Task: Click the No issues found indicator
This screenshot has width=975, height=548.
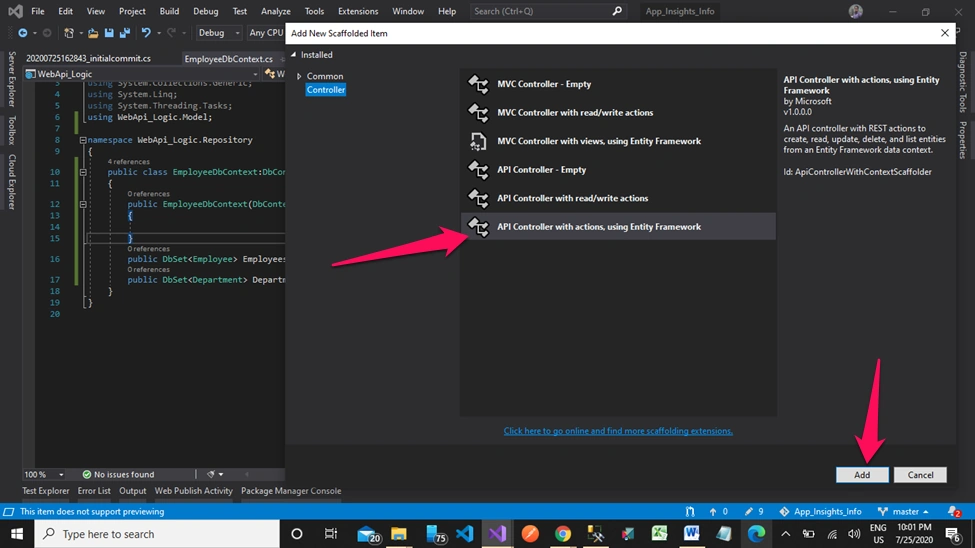Action: (x=118, y=475)
